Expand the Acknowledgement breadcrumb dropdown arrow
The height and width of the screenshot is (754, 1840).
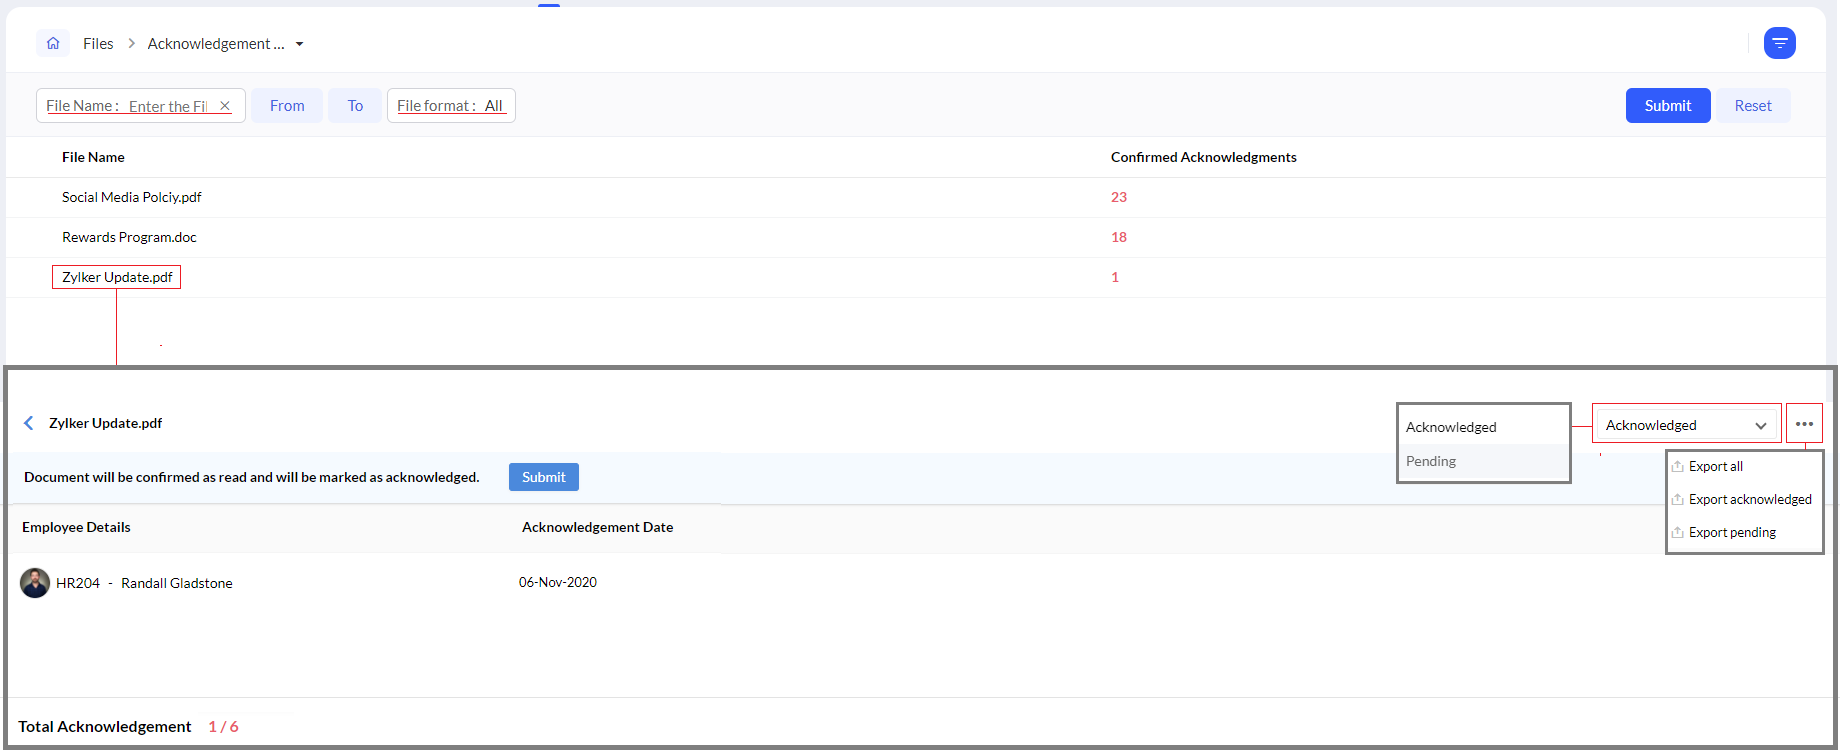point(299,44)
